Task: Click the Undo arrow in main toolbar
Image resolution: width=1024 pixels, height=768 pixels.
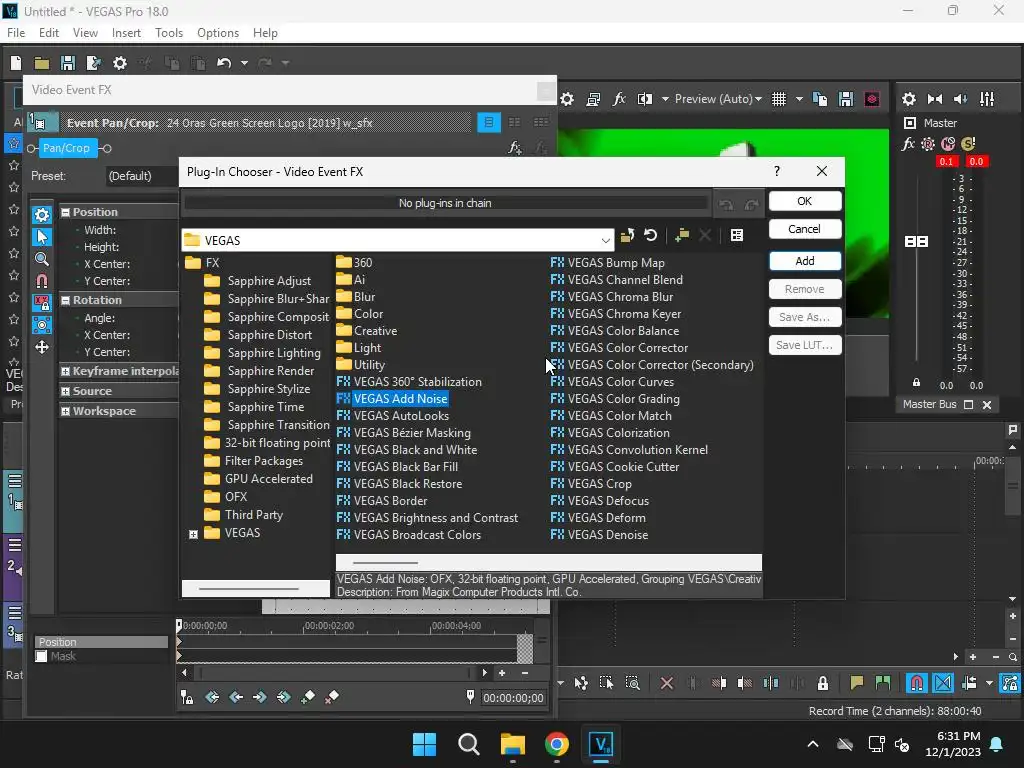Action: [224, 63]
